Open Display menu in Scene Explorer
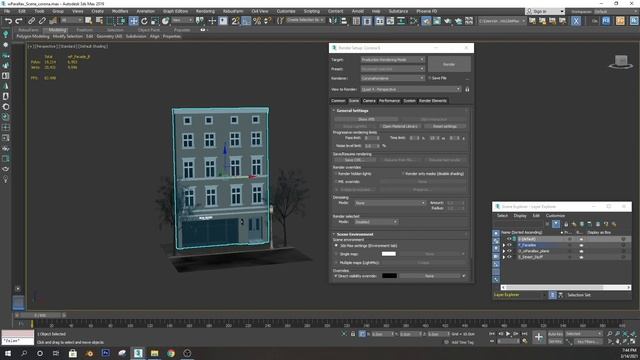Viewport: 640px width, 360px height. (x=520, y=216)
